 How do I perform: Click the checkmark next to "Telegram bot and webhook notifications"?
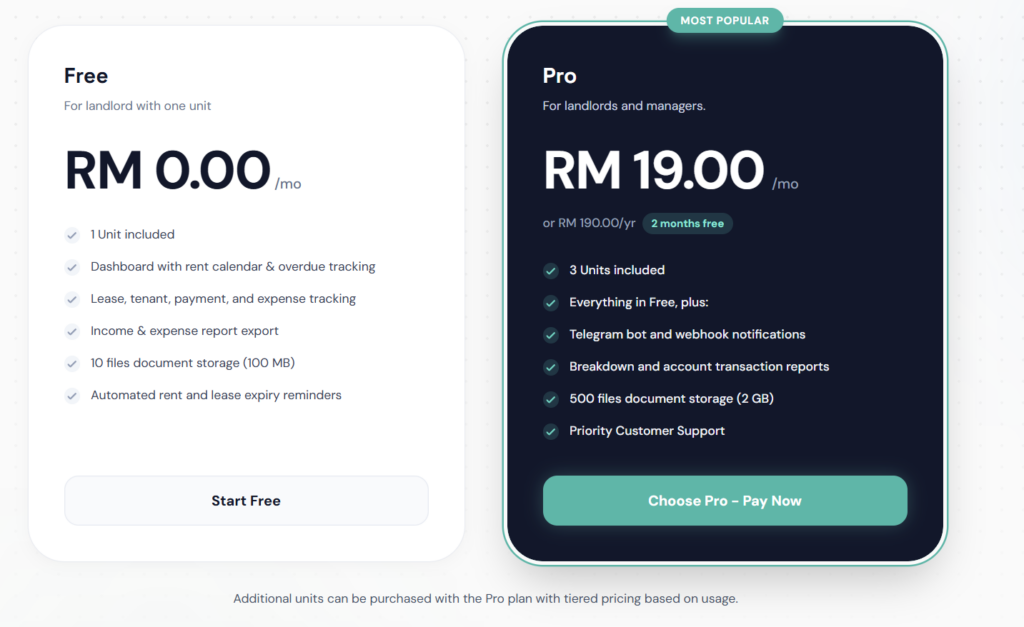pos(550,335)
